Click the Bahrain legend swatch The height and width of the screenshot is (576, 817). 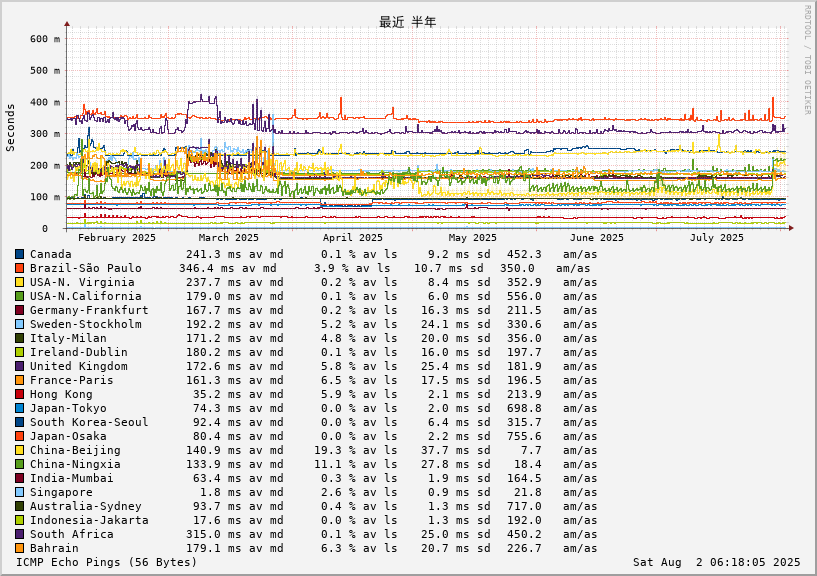coord(19,548)
